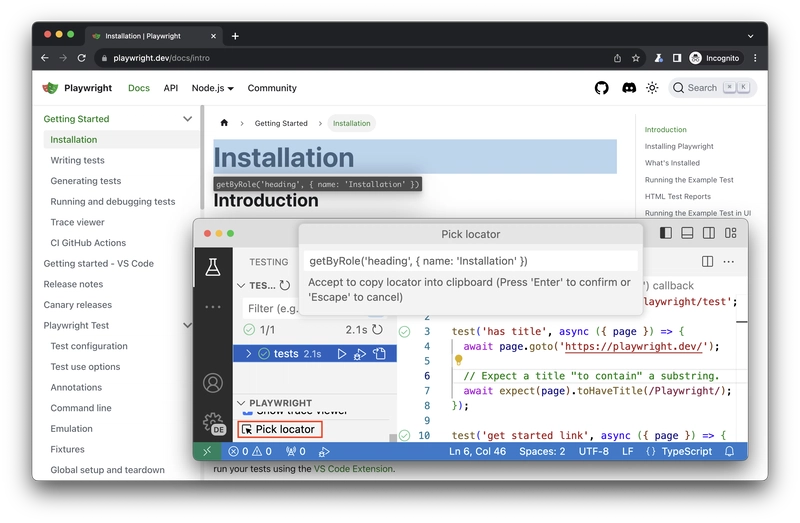Rerun last run icon beside 2.1s
The width and height of the screenshot is (800, 523).
377,330
